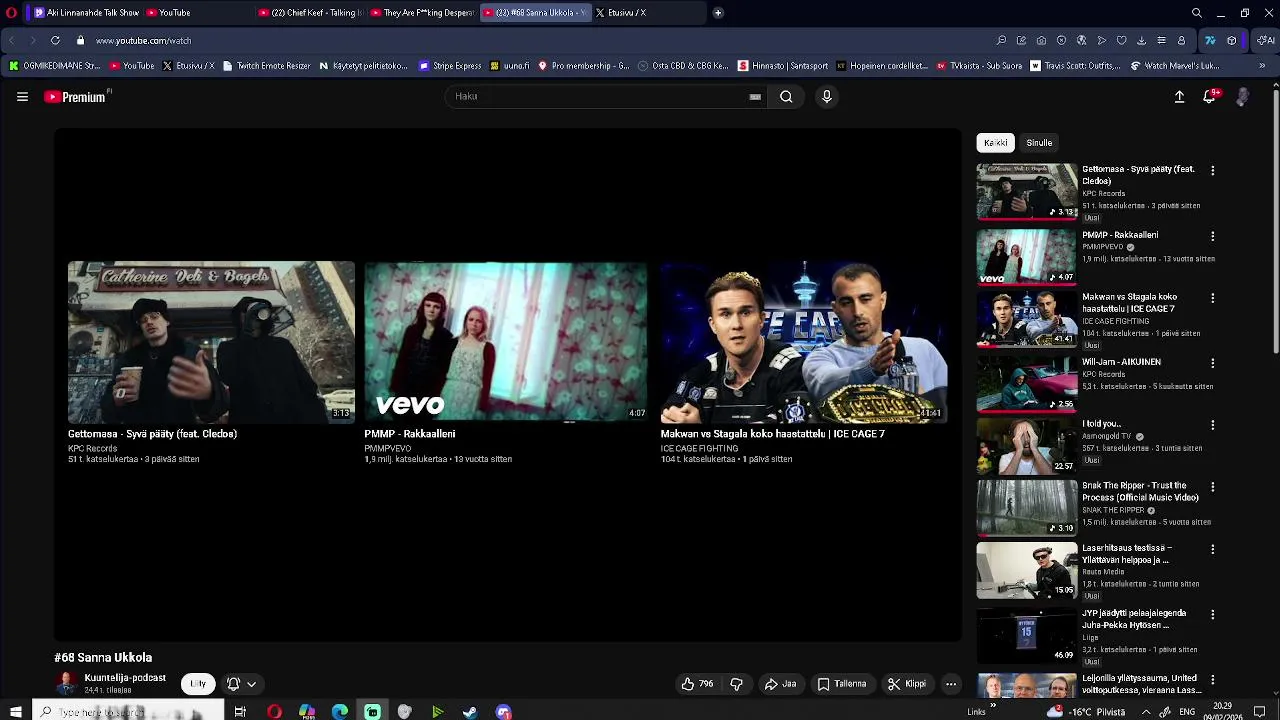
Task: Open options menu for Laserhitsaus testissä video
Action: point(1212,550)
